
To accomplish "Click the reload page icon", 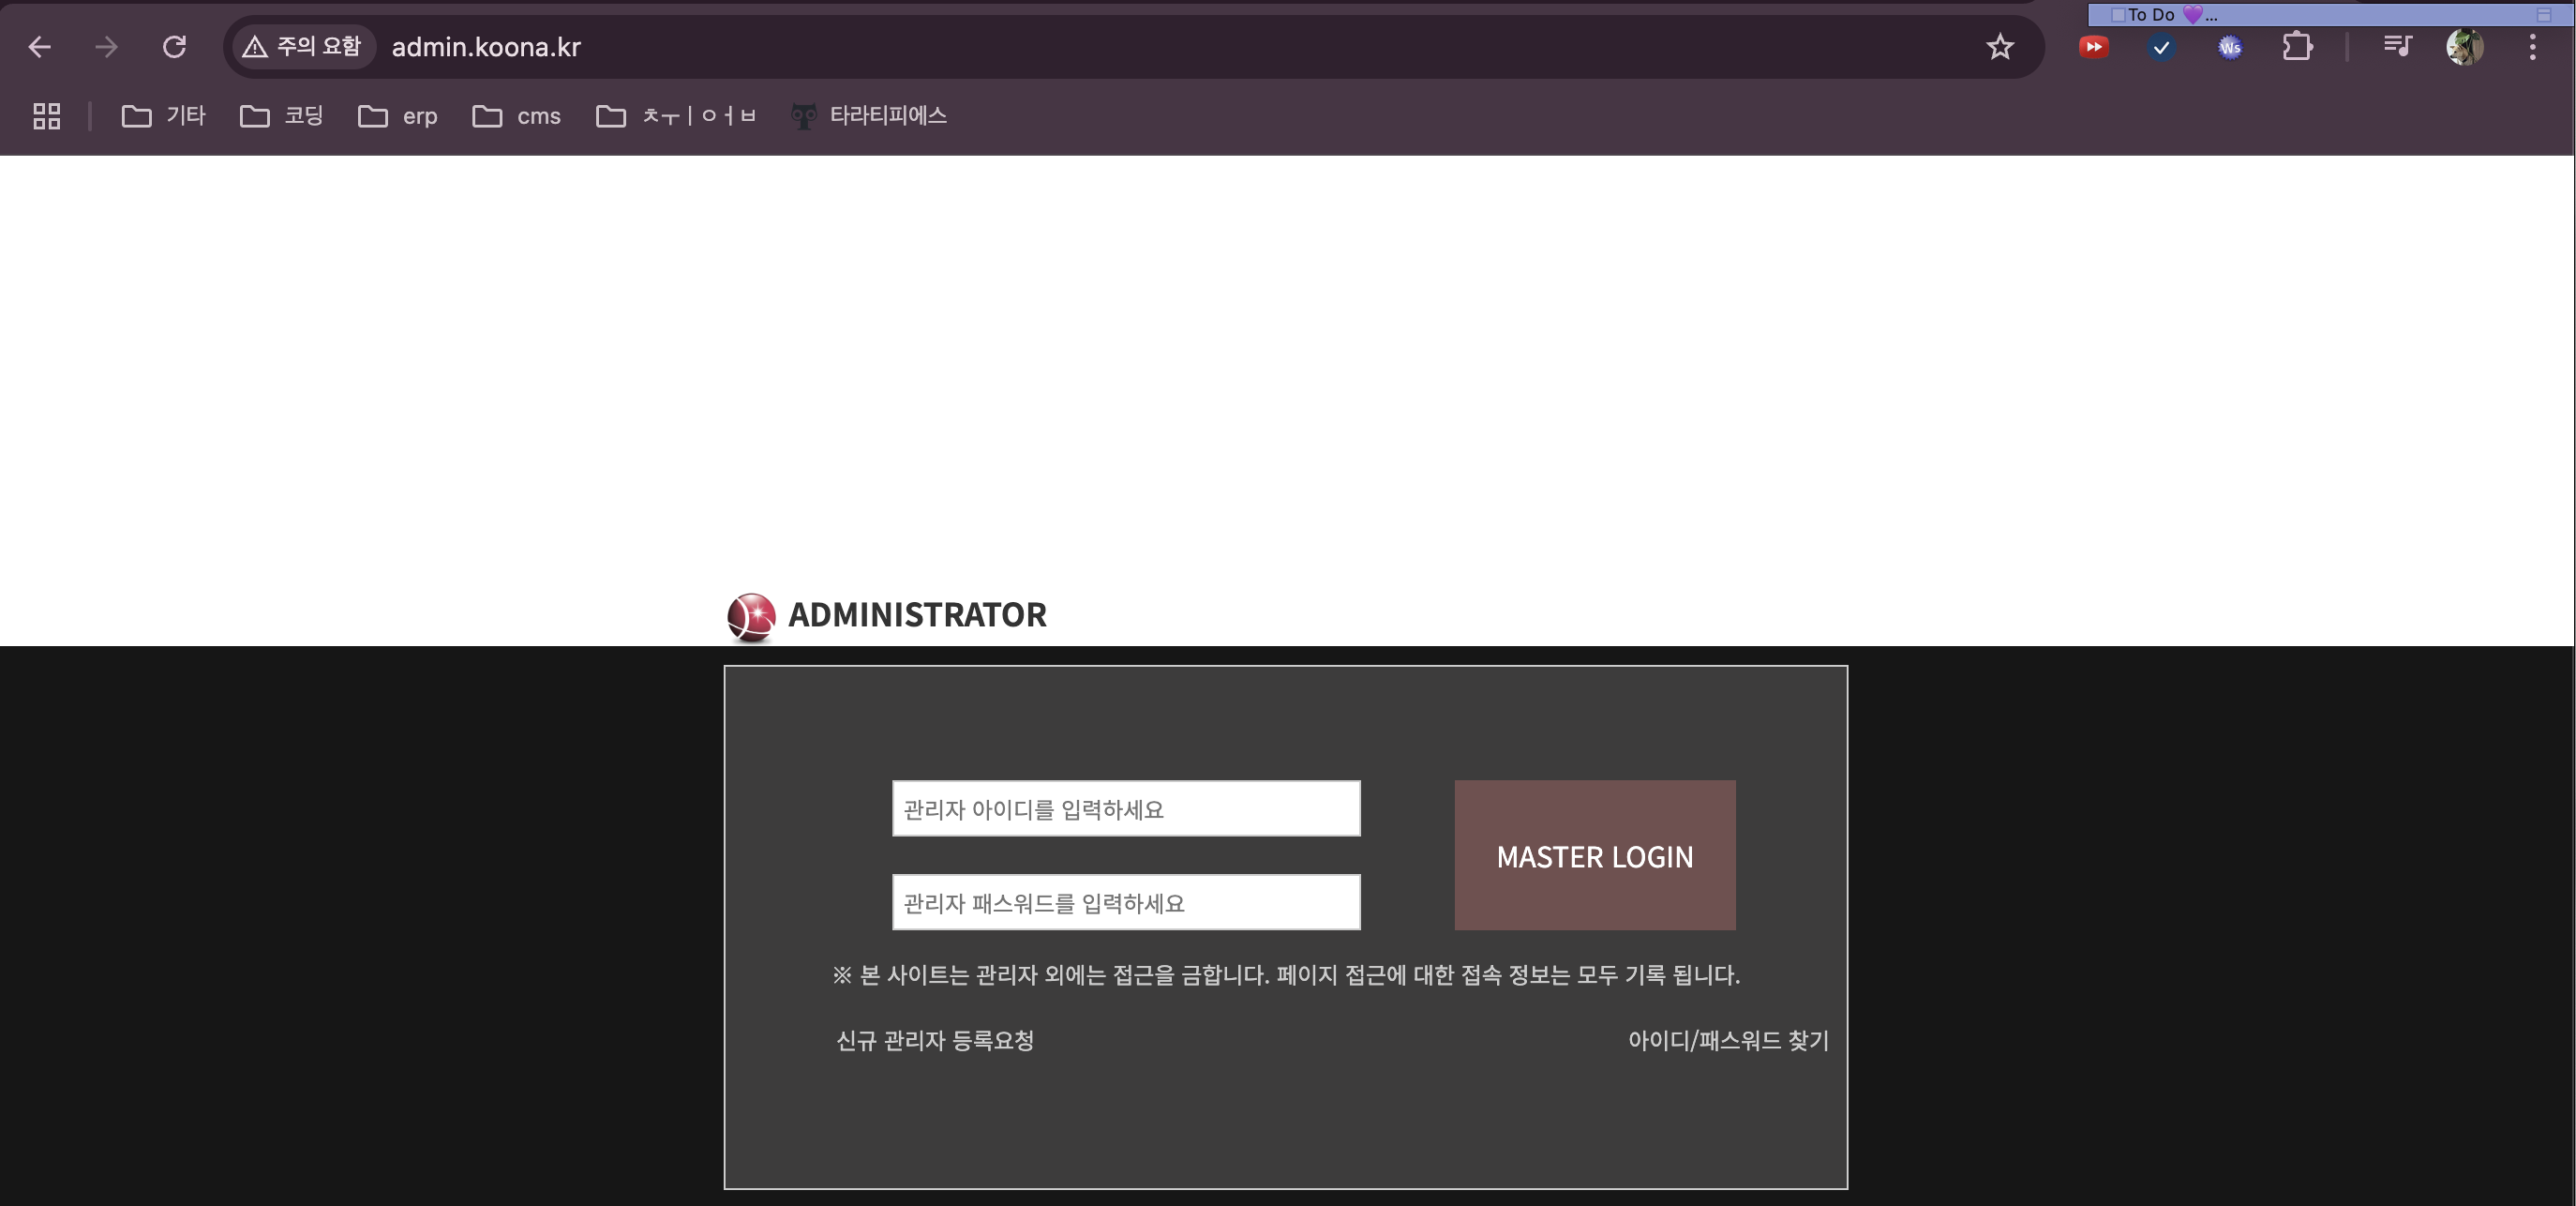I will coord(174,47).
